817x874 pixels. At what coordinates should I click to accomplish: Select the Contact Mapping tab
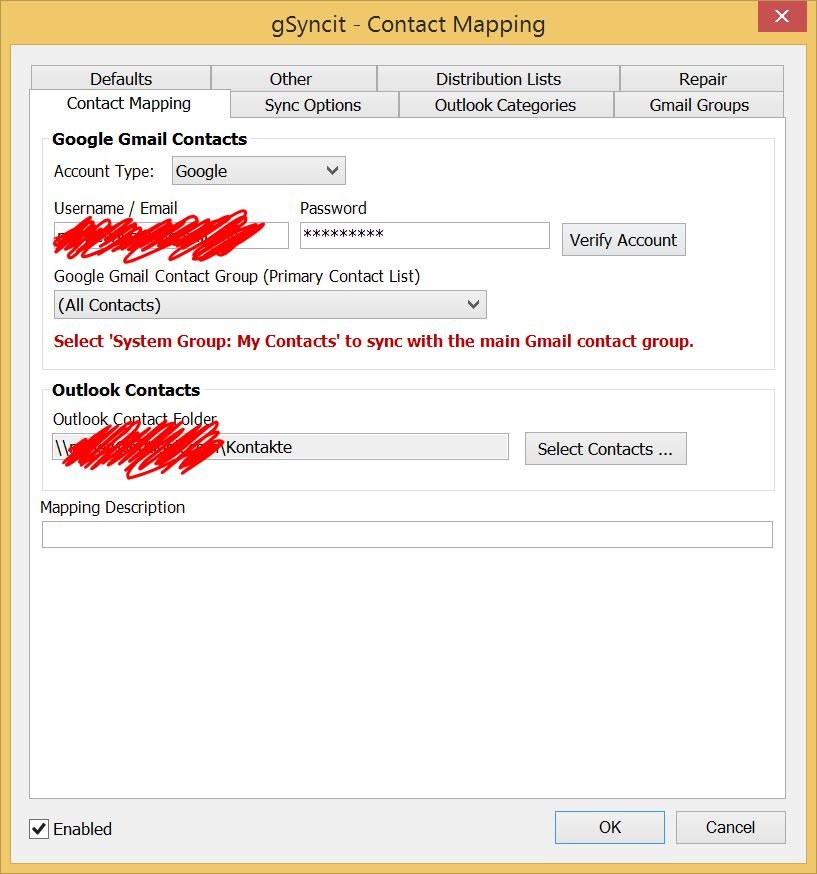pos(129,104)
